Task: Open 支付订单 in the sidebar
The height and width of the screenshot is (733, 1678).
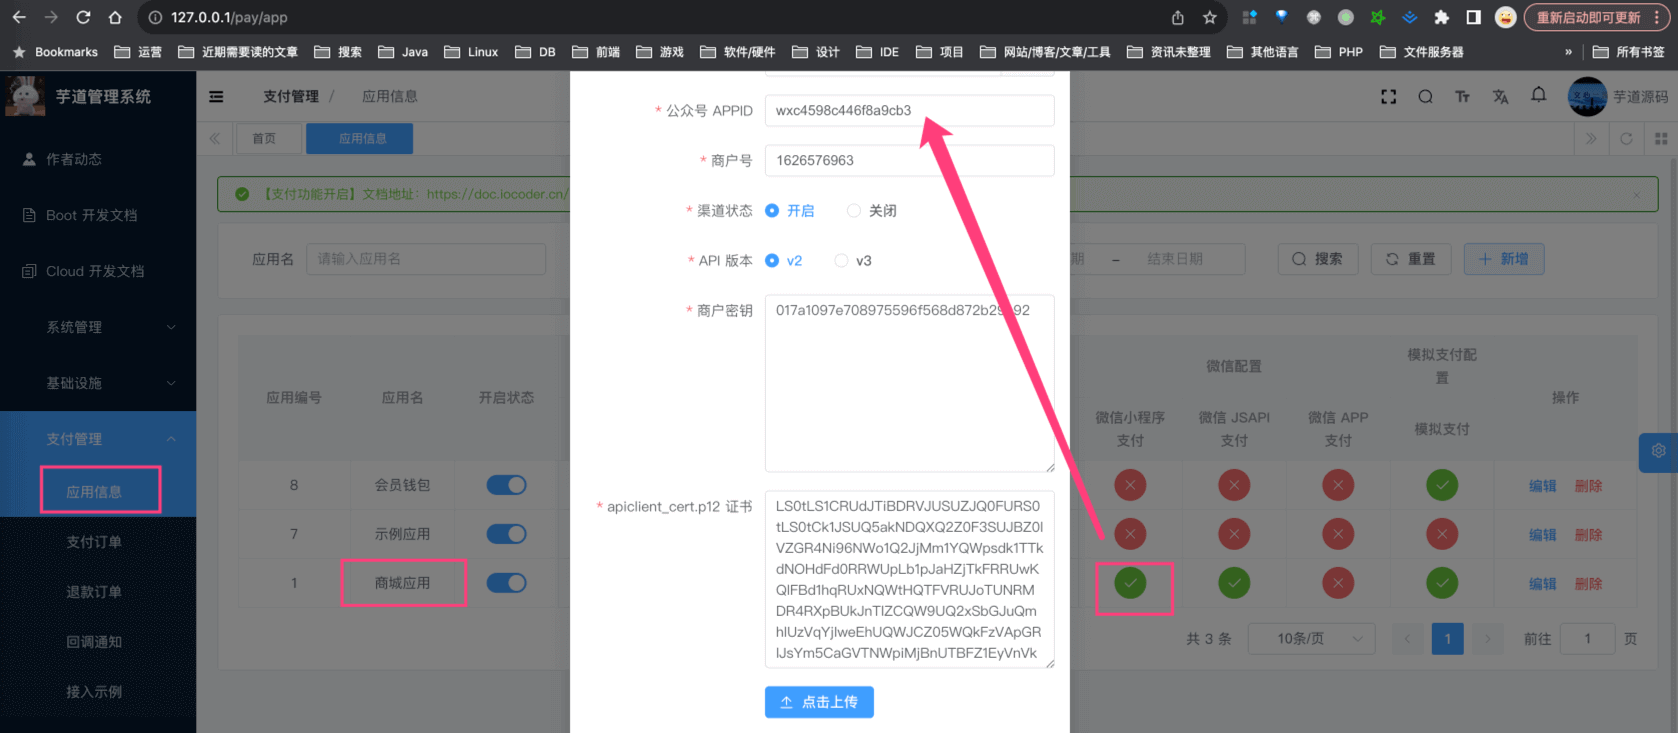Action: [94, 542]
